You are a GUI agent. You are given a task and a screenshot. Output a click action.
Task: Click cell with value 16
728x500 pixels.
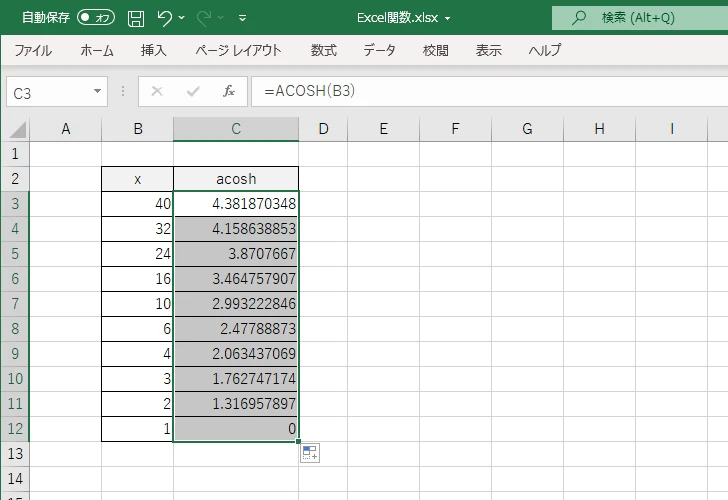[x=137, y=279]
